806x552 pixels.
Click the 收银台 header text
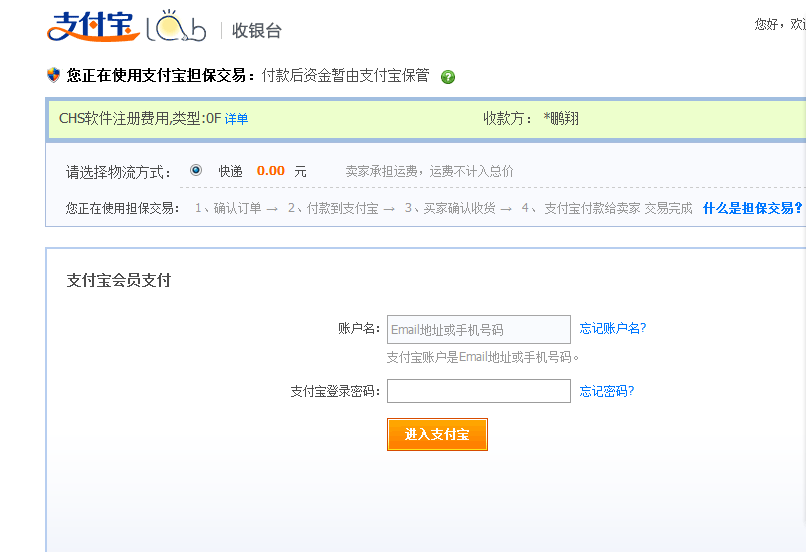click(257, 30)
